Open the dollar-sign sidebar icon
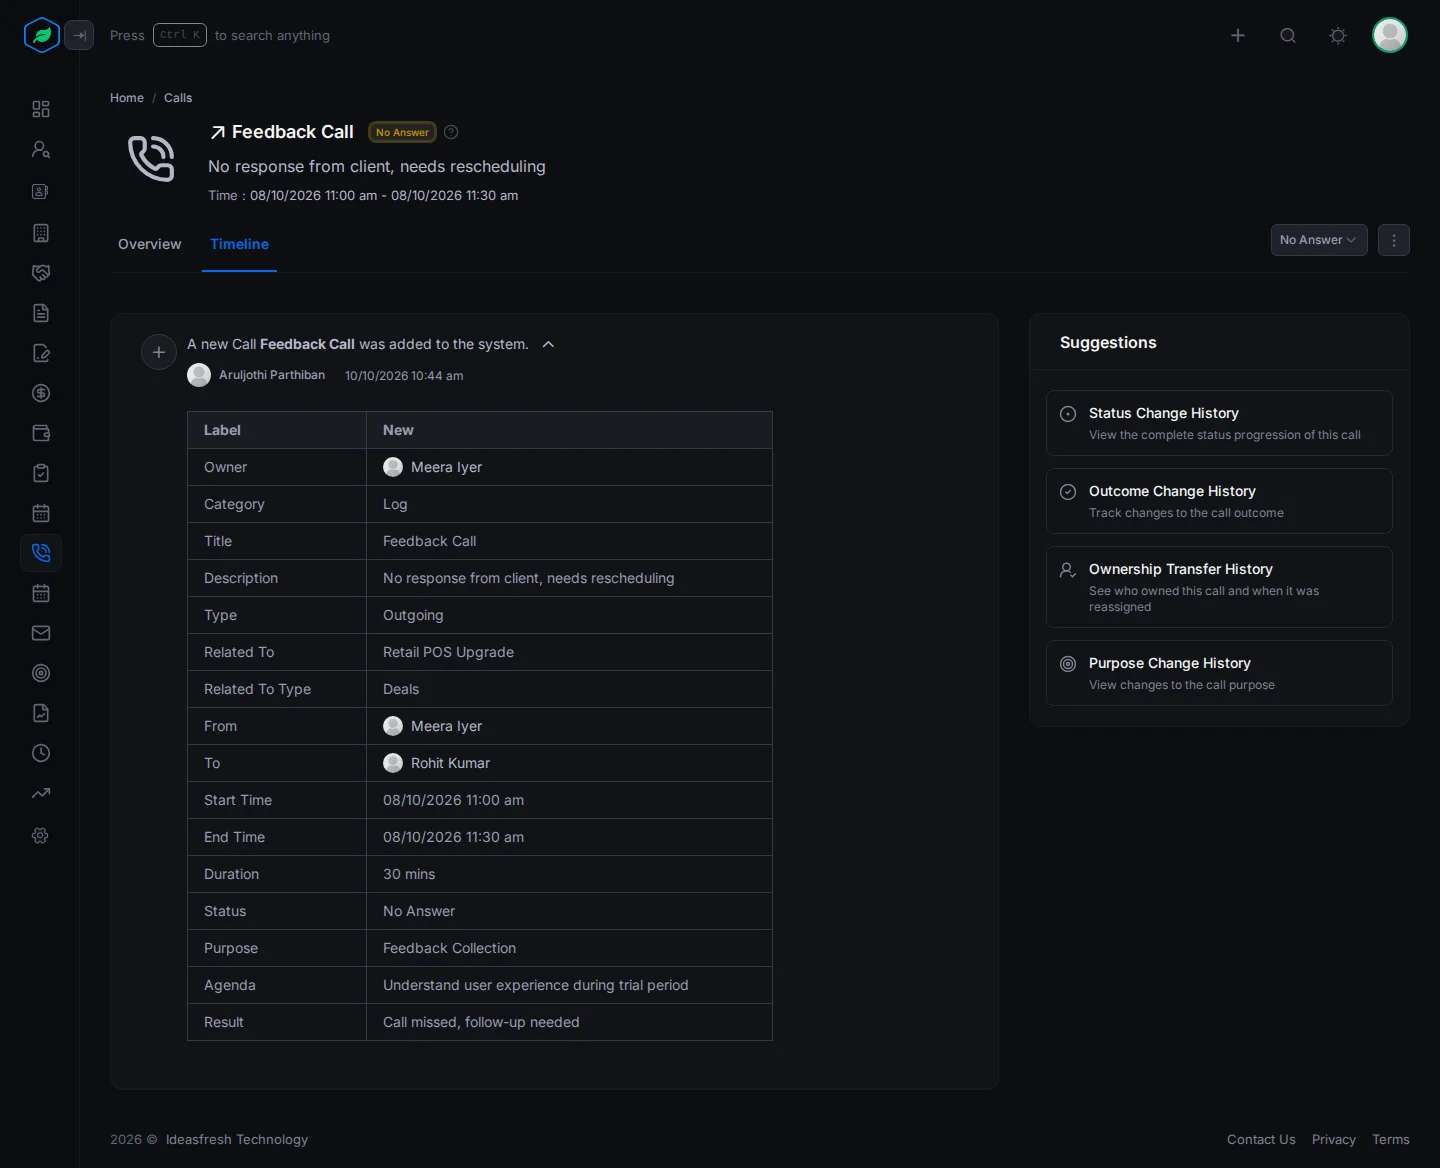Image resolution: width=1440 pixels, height=1168 pixels. click(41, 393)
